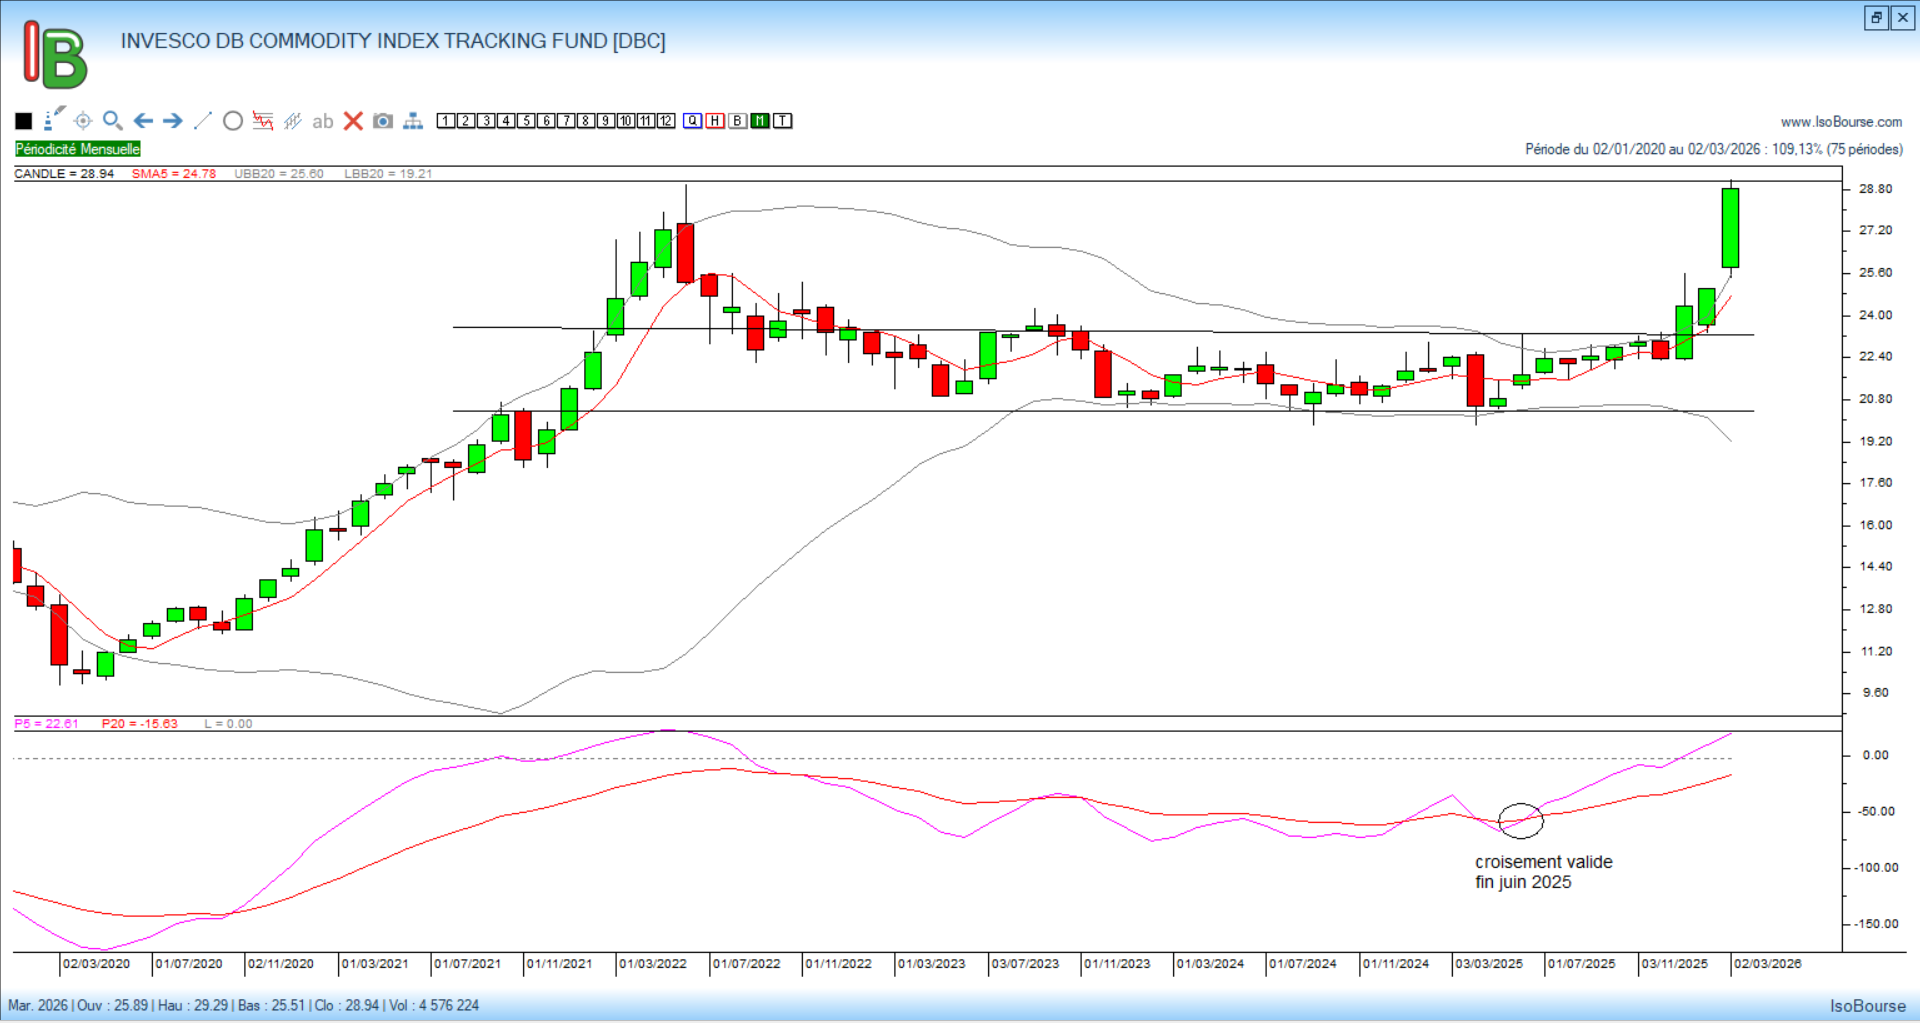
Task: Select numbered box 12 in toolbar
Action: (666, 121)
